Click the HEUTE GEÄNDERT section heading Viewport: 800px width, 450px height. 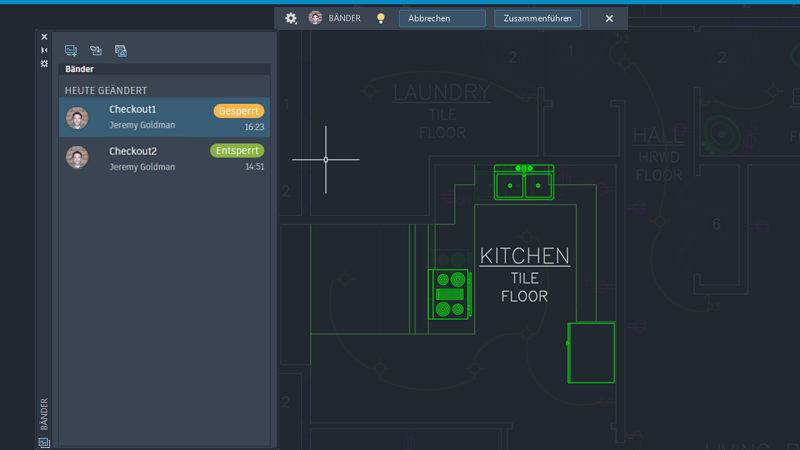pyautogui.click(x=106, y=90)
